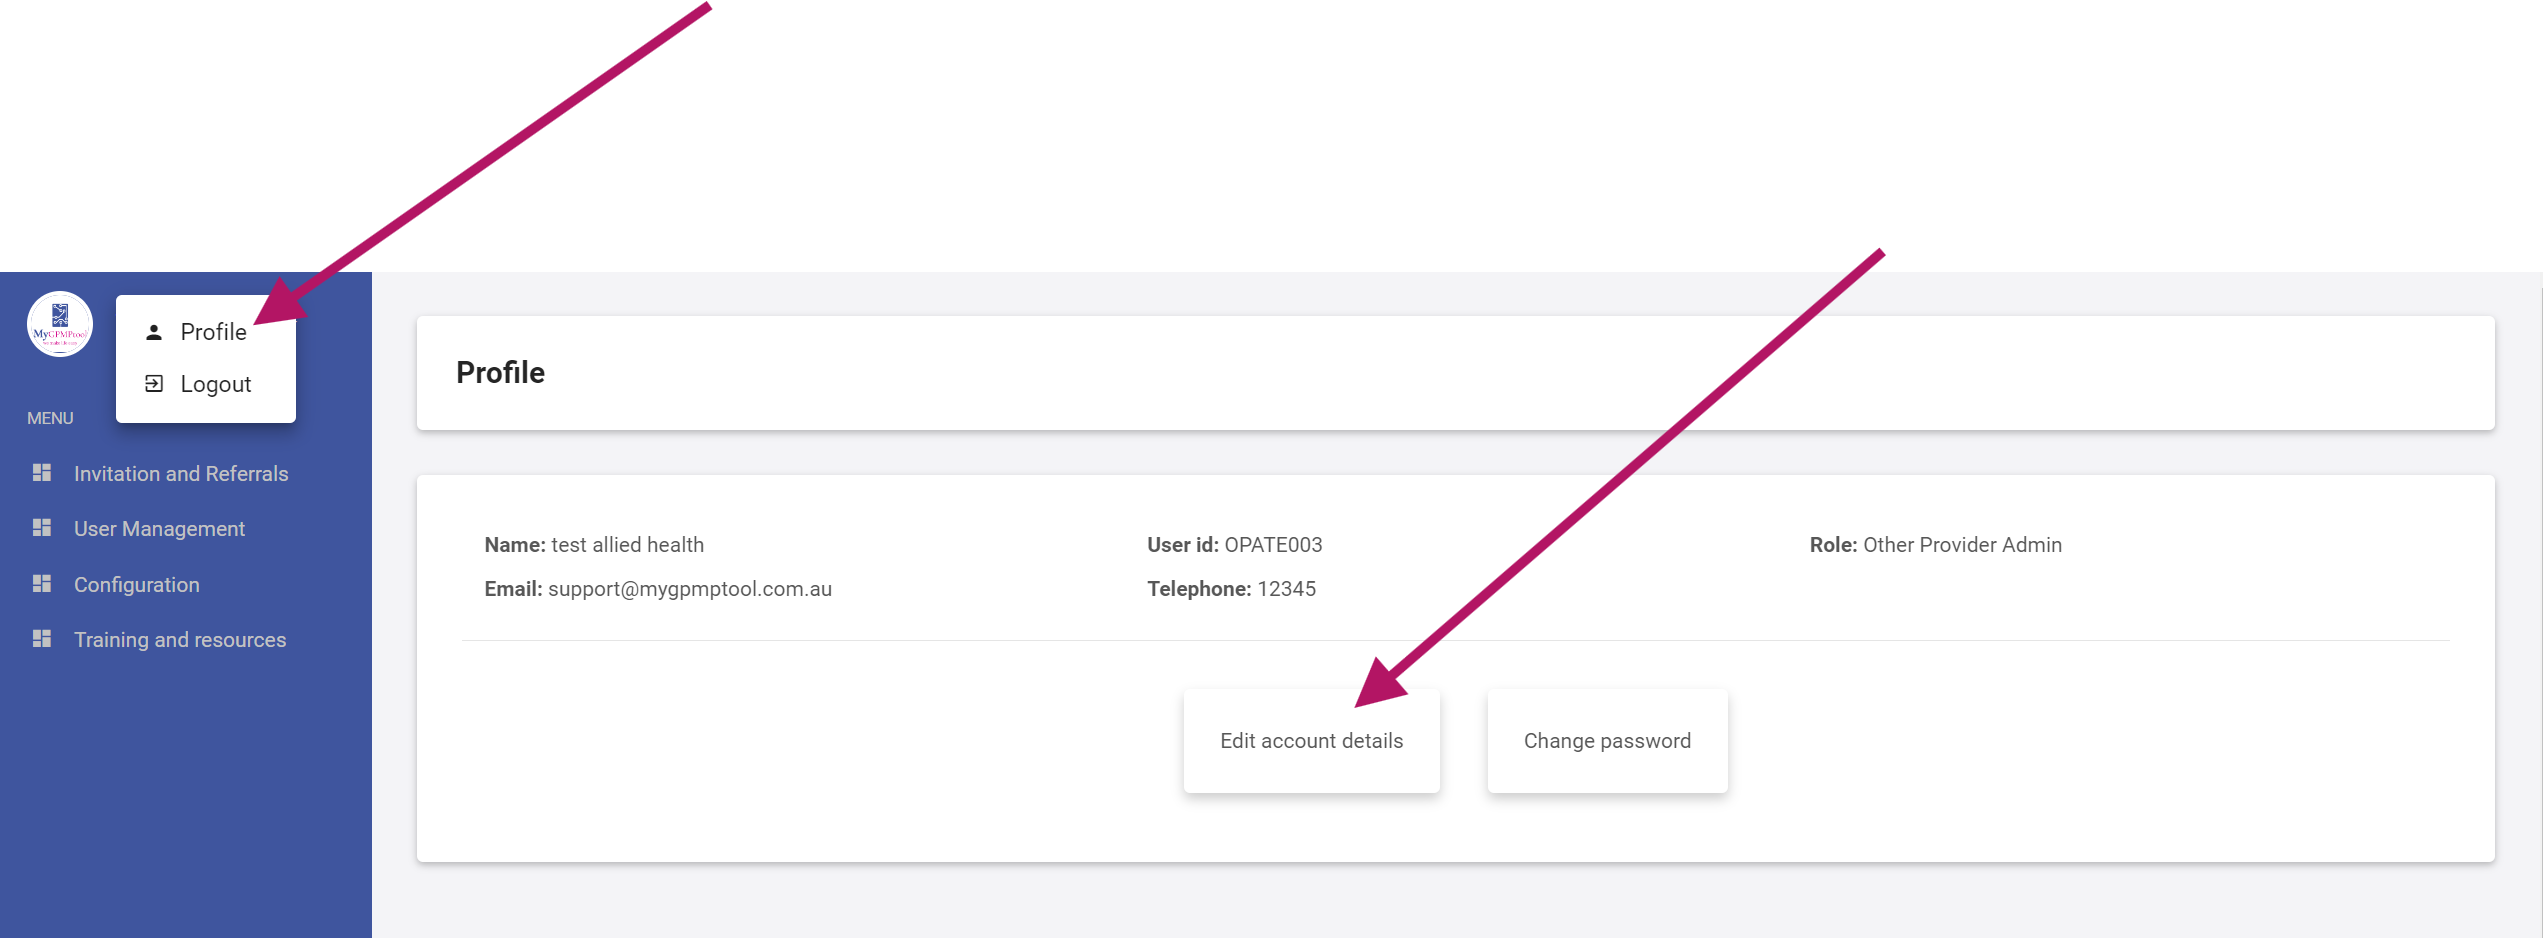Open the Invitation and Referrals text link

[181, 474]
